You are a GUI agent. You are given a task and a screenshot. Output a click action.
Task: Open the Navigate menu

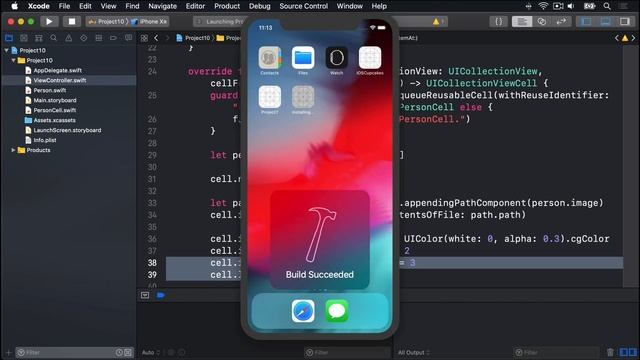[162, 6]
